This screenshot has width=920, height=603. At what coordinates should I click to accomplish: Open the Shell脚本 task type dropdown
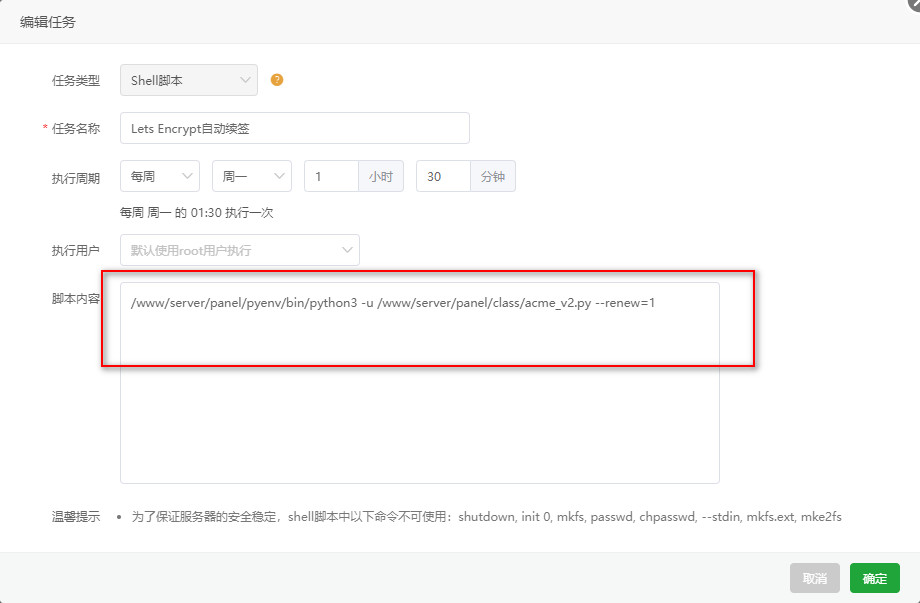click(188, 80)
